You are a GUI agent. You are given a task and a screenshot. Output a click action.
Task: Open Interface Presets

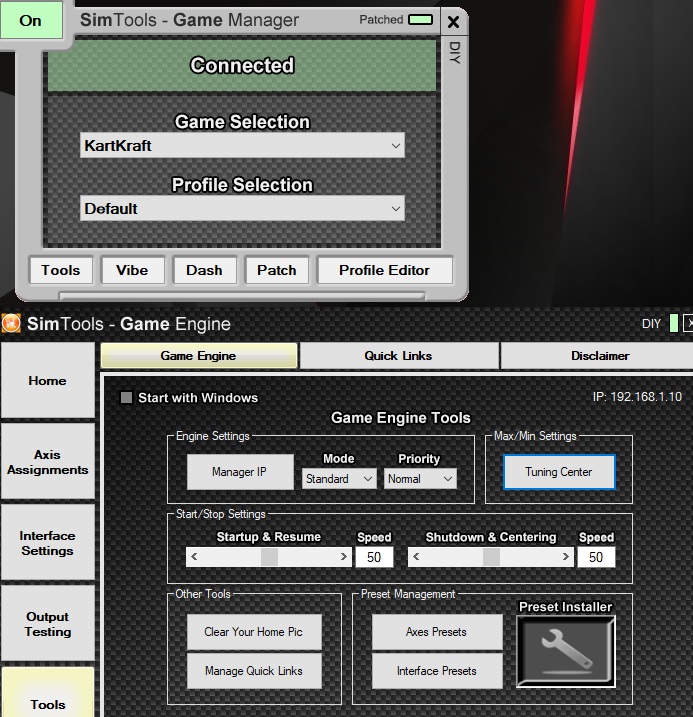click(x=437, y=671)
